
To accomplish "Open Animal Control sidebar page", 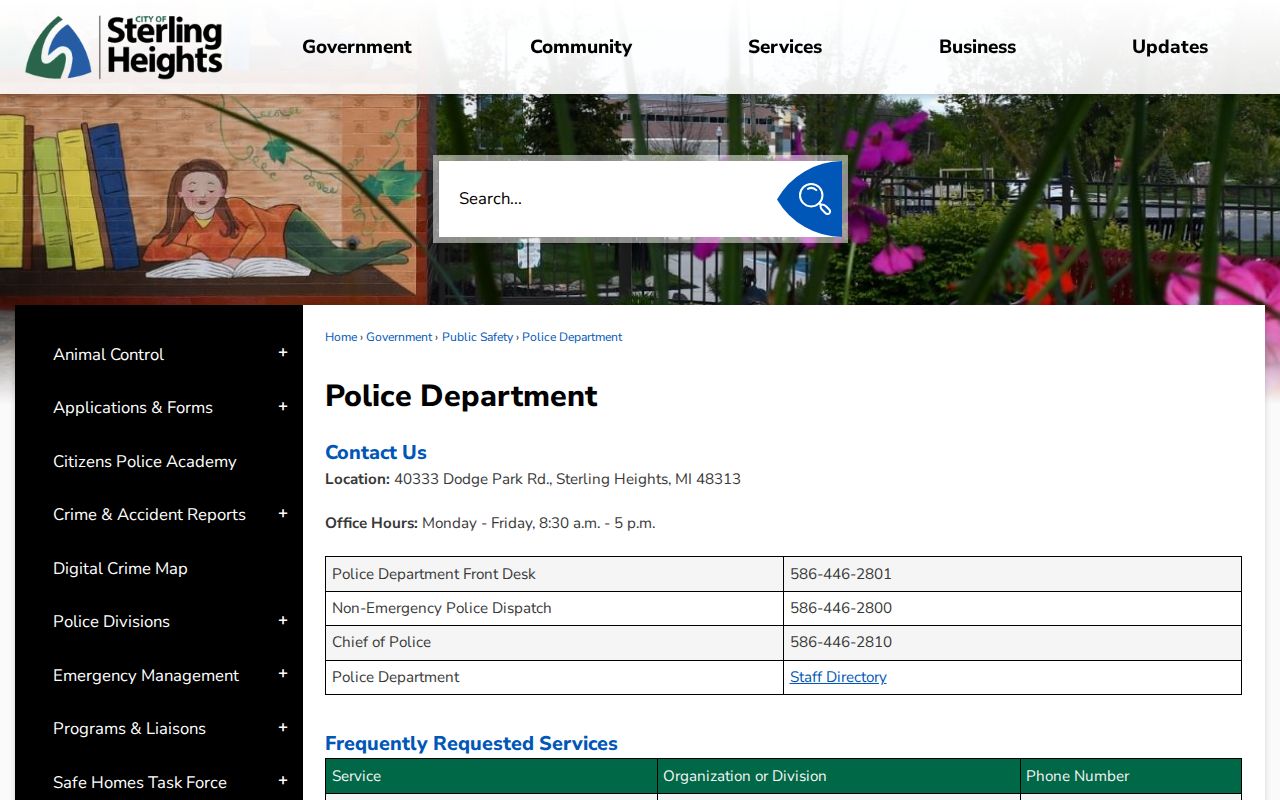I will 108,354.
